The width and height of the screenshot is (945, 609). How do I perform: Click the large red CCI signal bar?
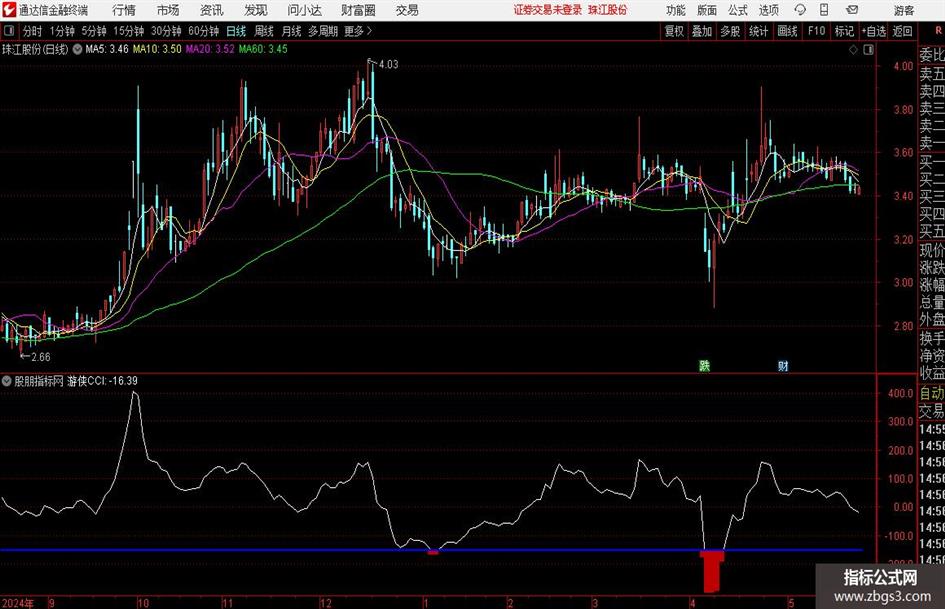coord(712,571)
